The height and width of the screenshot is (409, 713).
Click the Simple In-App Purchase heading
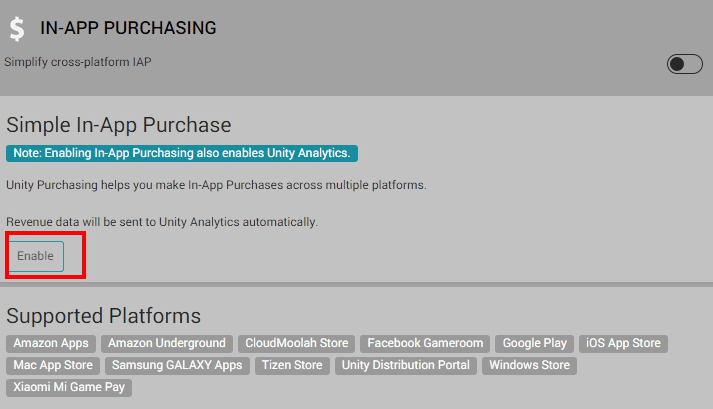[119, 125]
